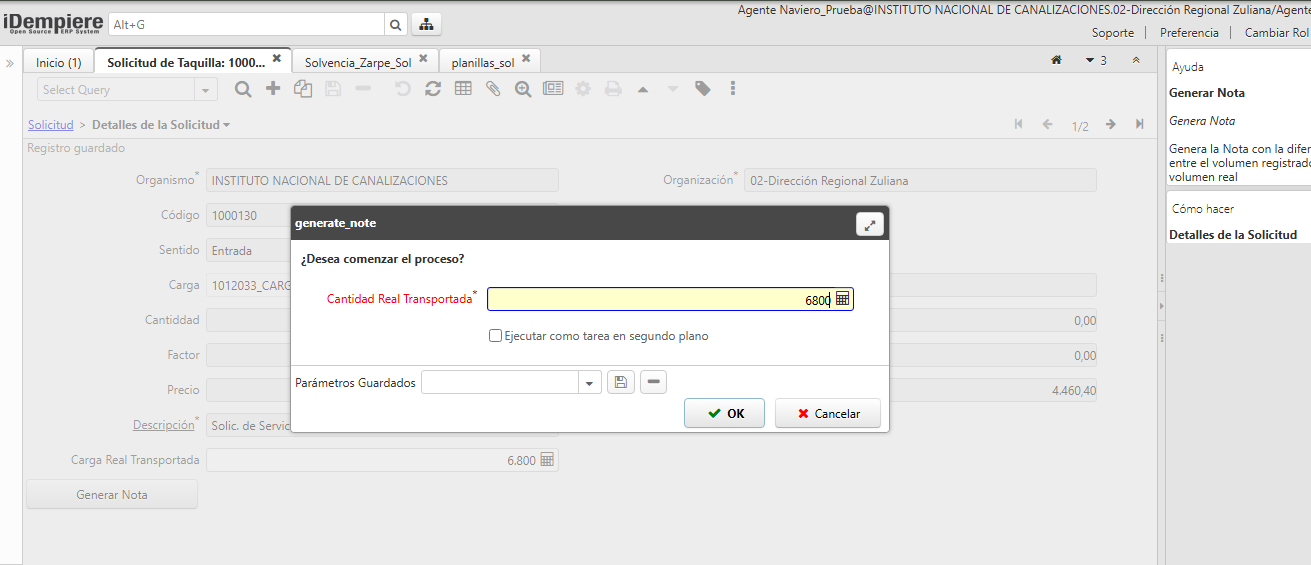The width and height of the screenshot is (1311, 565).
Task: Switch to the Solvencia_Zarpe_Sol tab
Action: (358, 62)
